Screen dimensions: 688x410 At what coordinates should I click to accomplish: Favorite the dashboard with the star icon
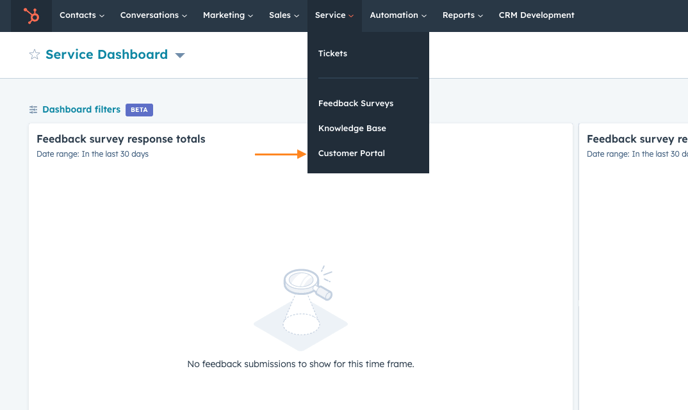(34, 54)
